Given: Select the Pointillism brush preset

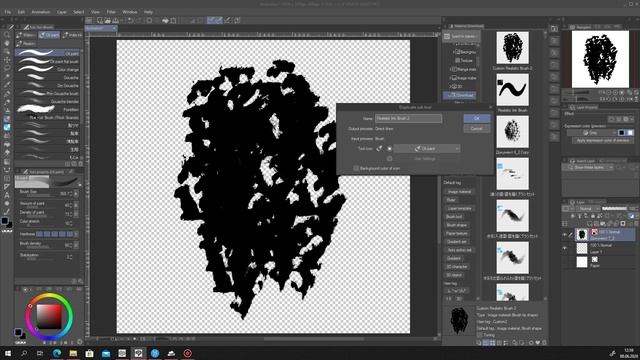Looking at the screenshot, I should (x=47, y=109).
